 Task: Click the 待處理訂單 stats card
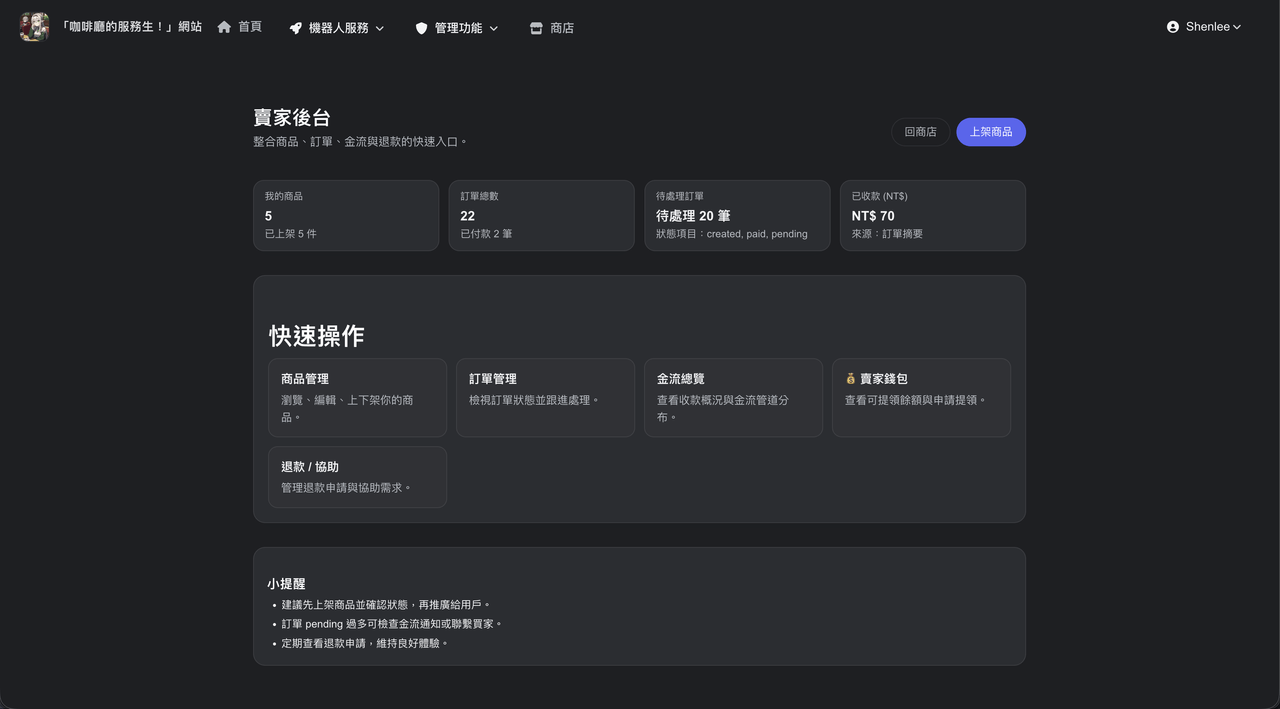click(x=737, y=215)
